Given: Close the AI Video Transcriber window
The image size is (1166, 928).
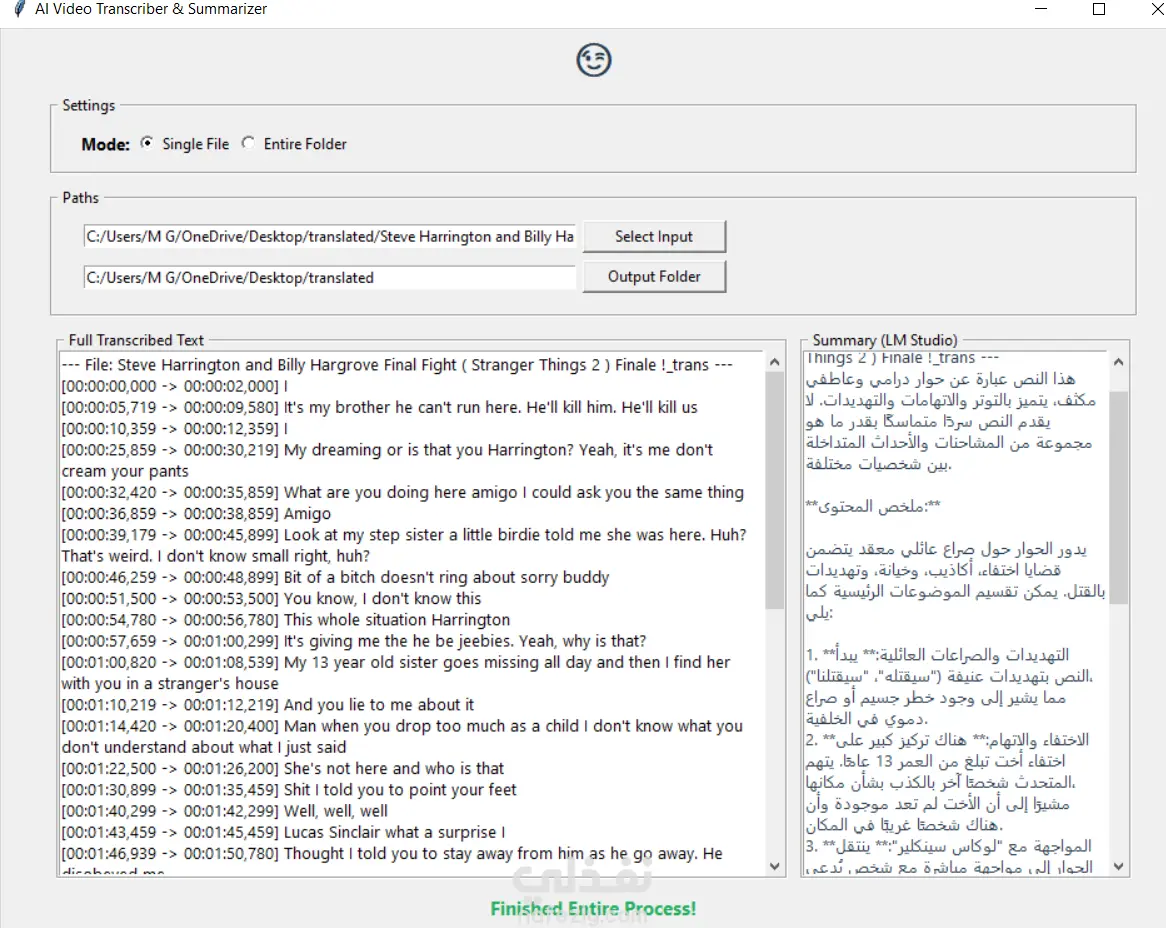Looking at the screenshot, I should (x=1155, y=9).
